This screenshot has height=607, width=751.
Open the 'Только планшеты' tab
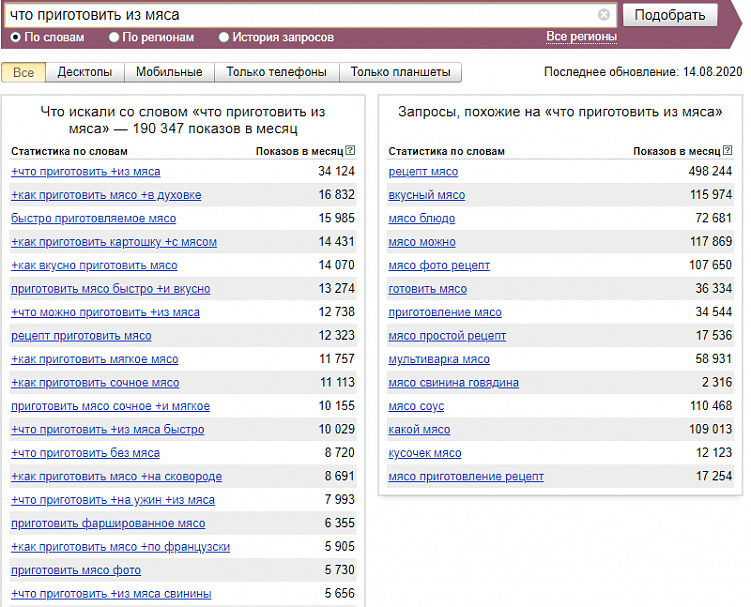(400, 72)
